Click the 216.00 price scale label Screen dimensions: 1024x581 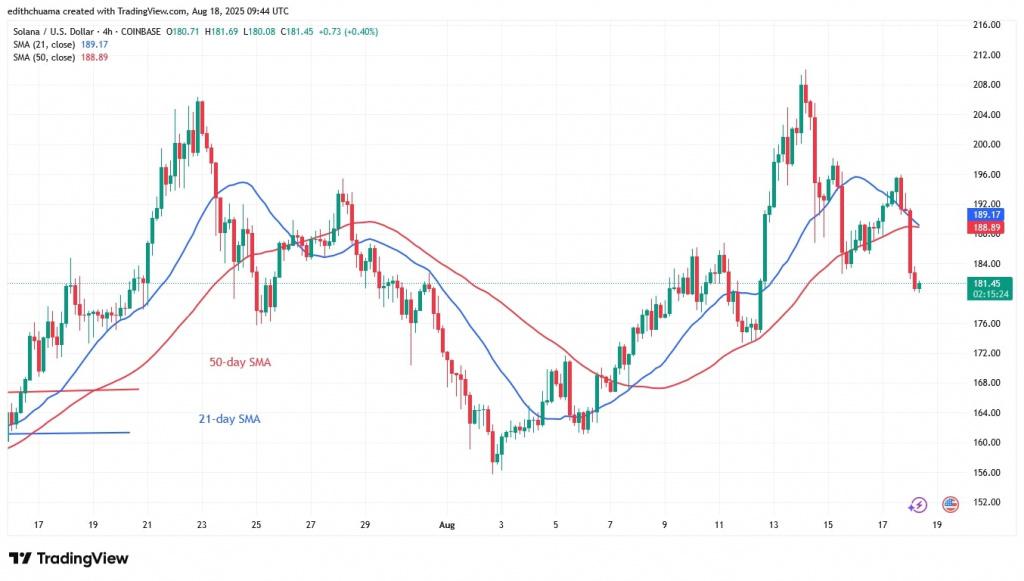pos(988,25)
